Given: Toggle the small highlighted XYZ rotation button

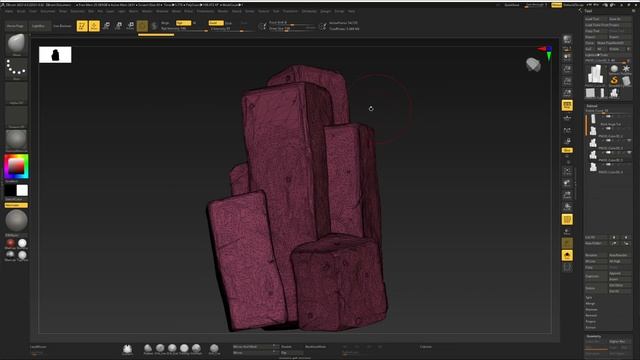Looking at the screenshot, I should click(x=567, y=150).
